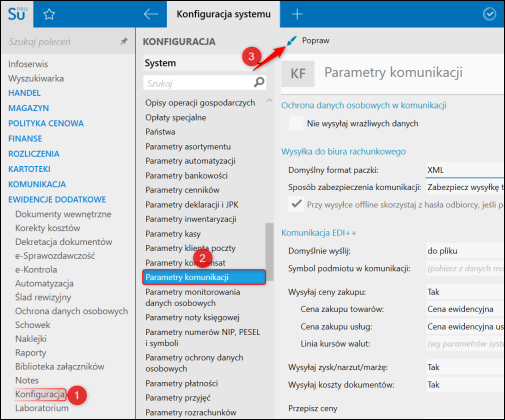Screen dimensions: 505x420
Task: Enable Nie wysyłaj wrażliwych danych checkbox
Action: [296, 123]
